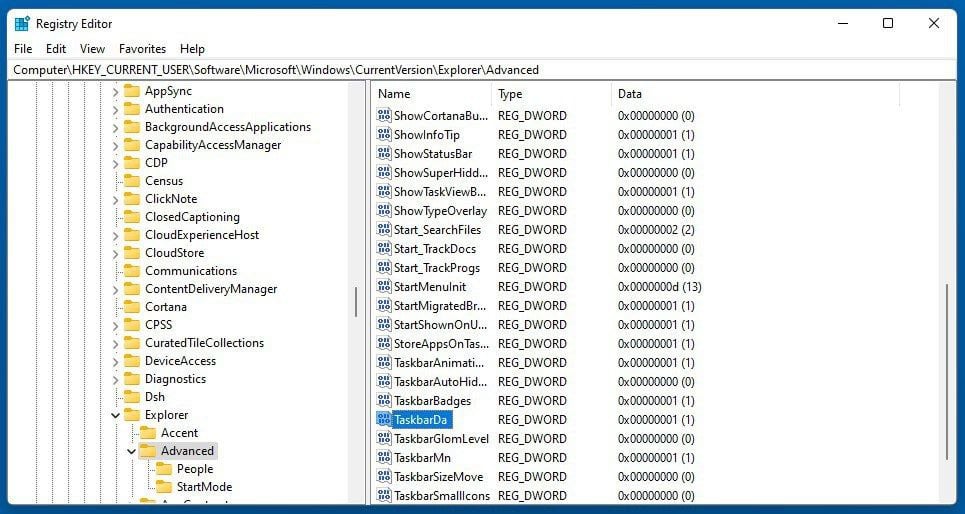Select the CDP key label

point(156,163)
